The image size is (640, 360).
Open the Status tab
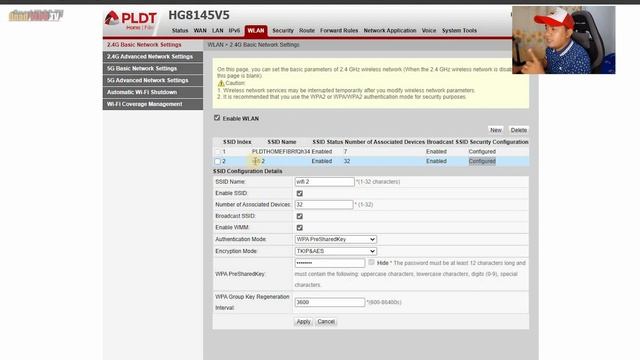pos(180,31)
